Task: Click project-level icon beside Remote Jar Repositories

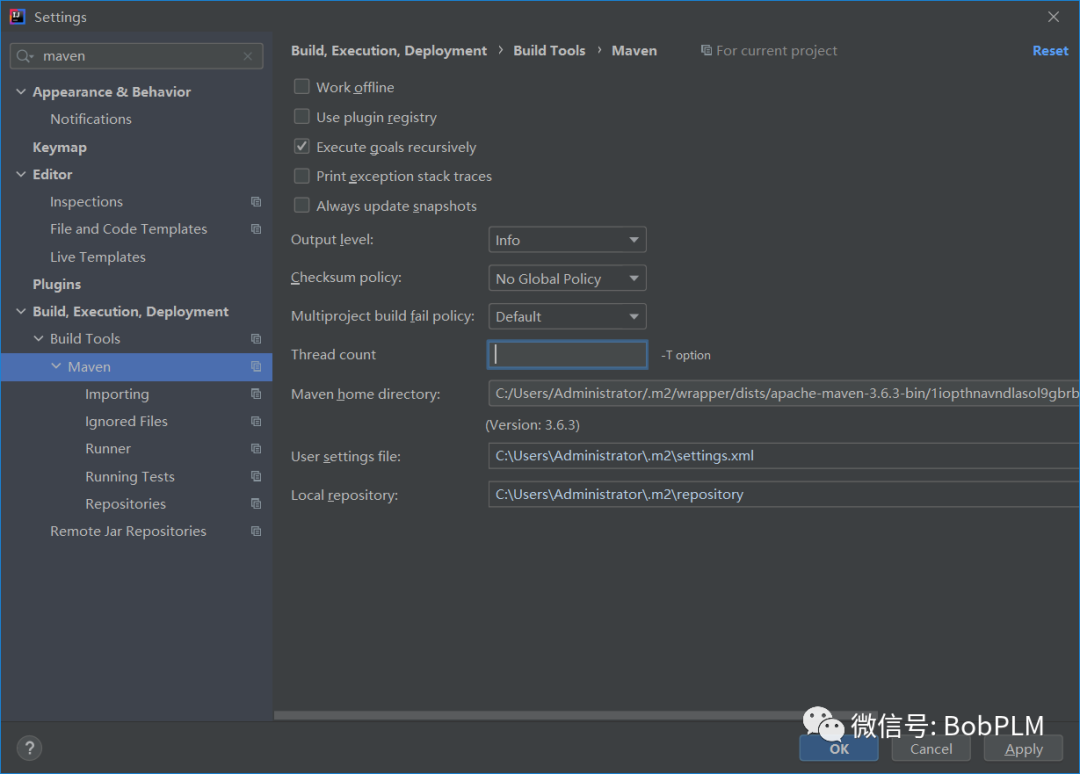Action: click(256, 531)
